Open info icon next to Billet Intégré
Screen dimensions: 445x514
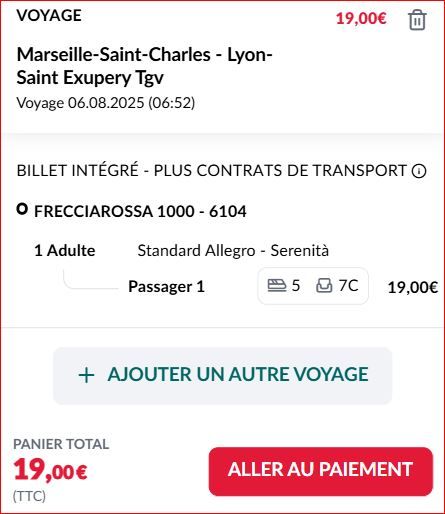coord(419,171)
